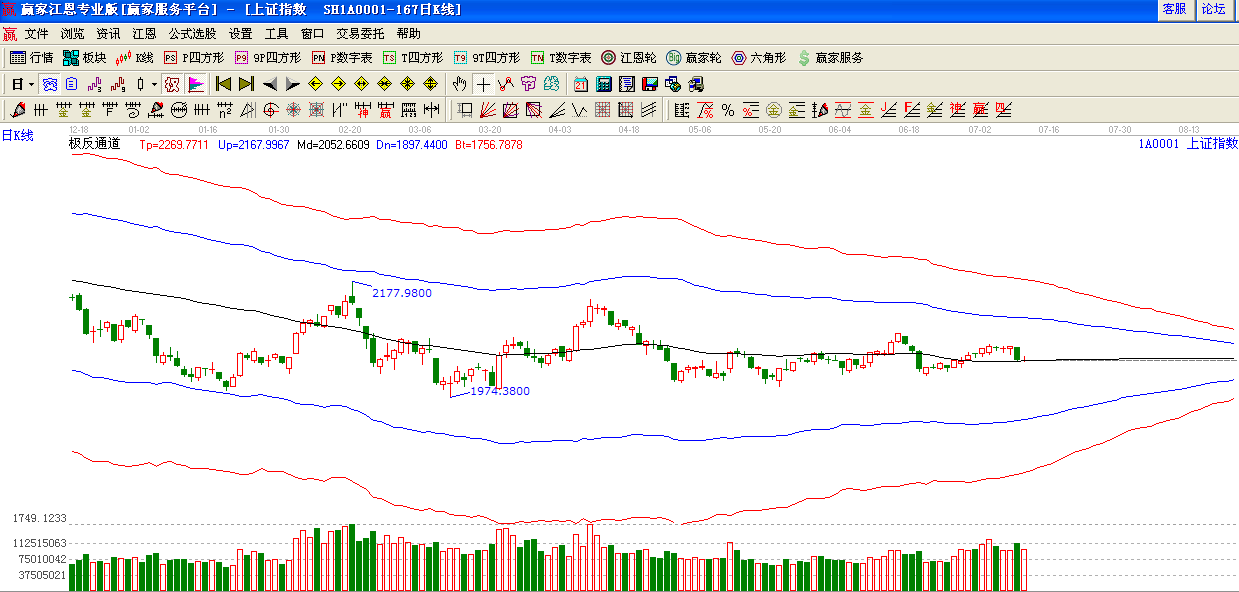Toggle the pink flag indicator button
The width and height of the screenshot is (1239, 592).
point(196,84)
